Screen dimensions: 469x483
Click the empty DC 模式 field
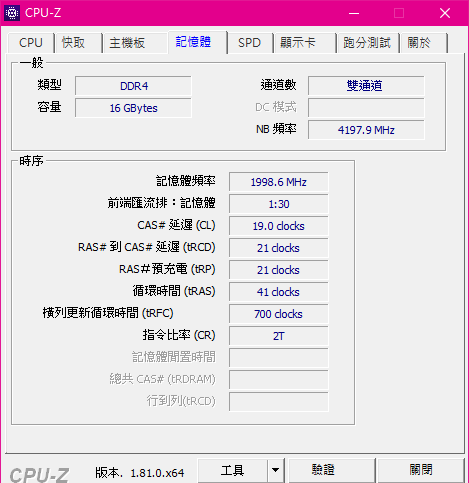click(x=366, y=108)
